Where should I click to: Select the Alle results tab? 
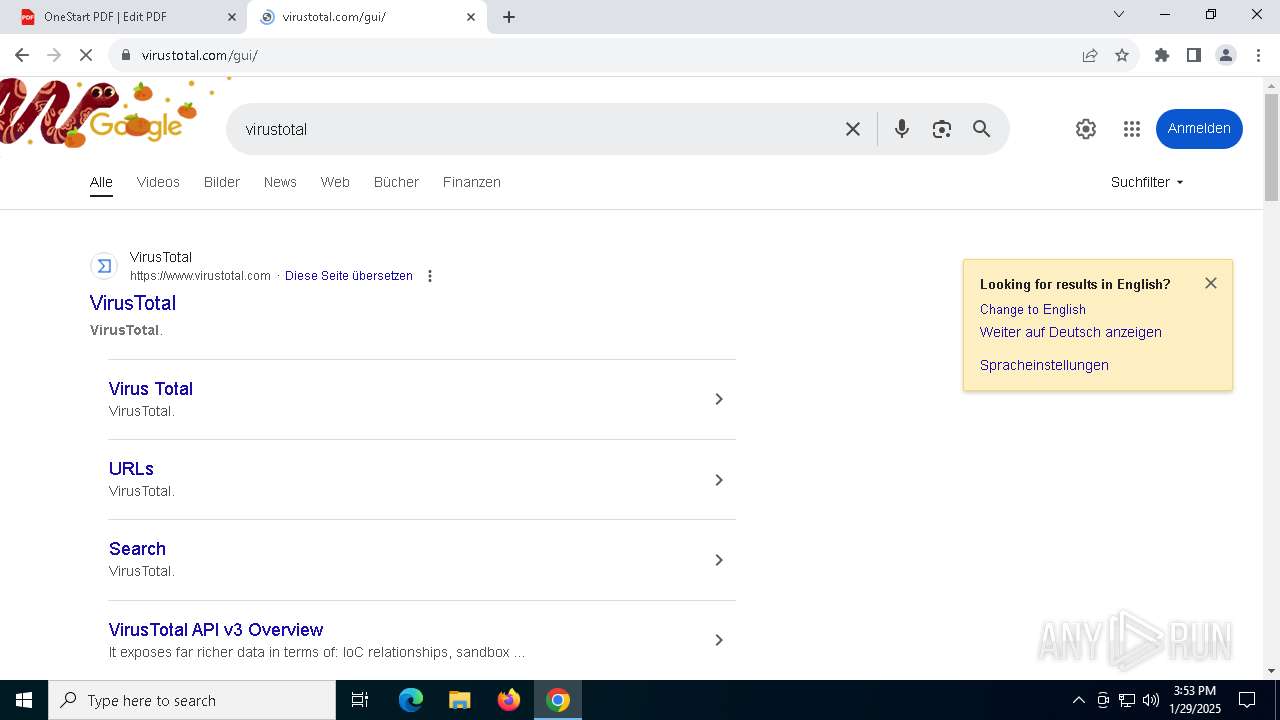tap(101, 182)
